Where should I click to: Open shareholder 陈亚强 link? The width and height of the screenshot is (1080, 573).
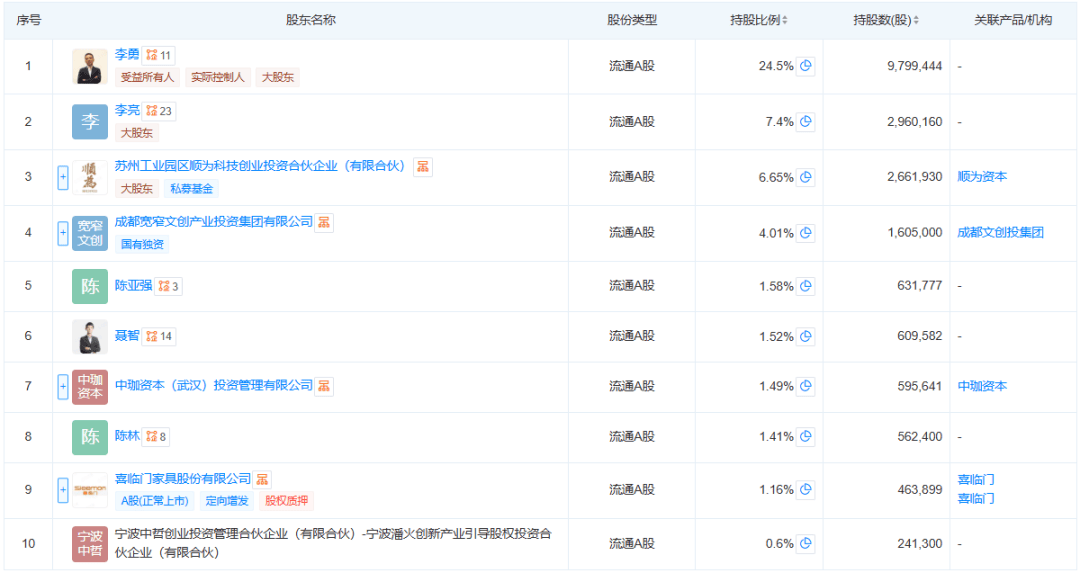click(x=133, y=285)
